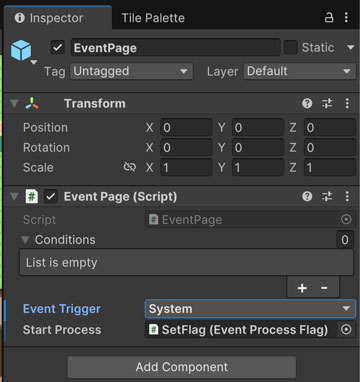Image resolution: width=360 pixels, height=382 pixels.
Task: Open Transform component presets icon
Action: click(x=327, y=104)
